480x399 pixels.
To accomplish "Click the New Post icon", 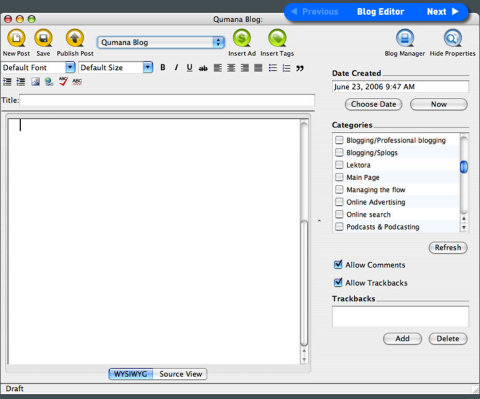I will 16,38.
